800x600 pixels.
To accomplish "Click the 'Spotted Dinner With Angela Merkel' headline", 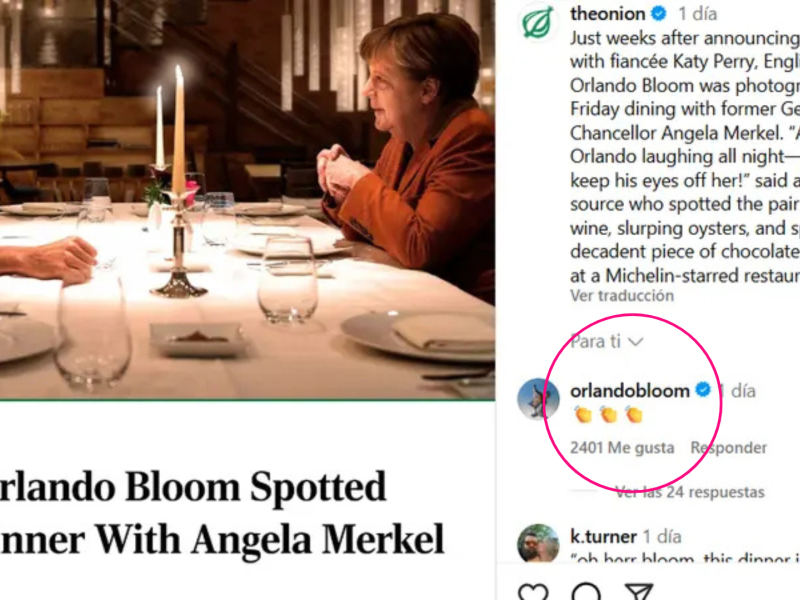I will (222, 514).
